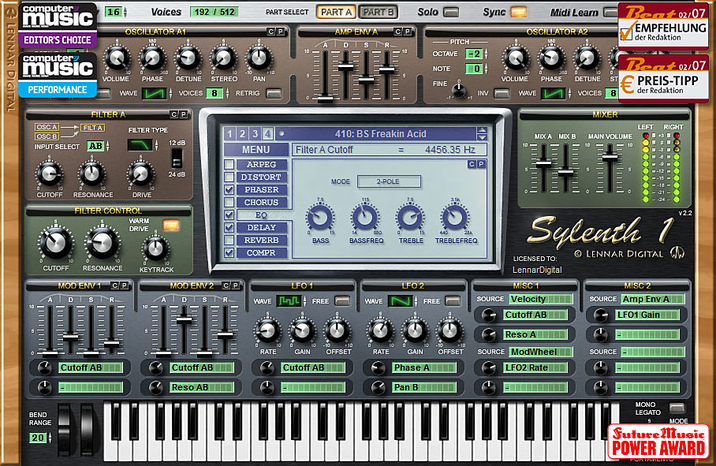Image resolution: width=716 pixels, height=466 pixels.
Task: Click the Filter A filter type icon
Action: click(139, 145)
